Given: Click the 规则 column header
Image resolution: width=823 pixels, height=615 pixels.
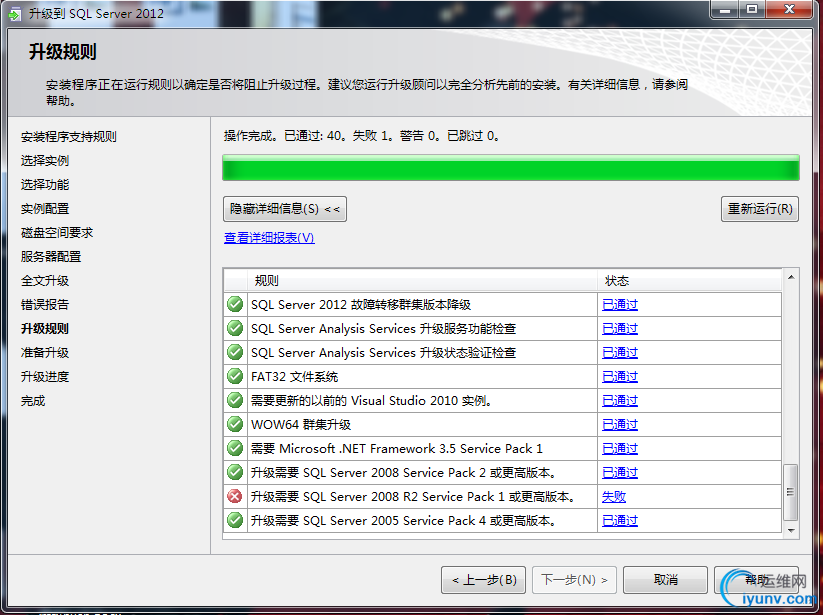Looking at the screenshot, I should pos(423,281).
